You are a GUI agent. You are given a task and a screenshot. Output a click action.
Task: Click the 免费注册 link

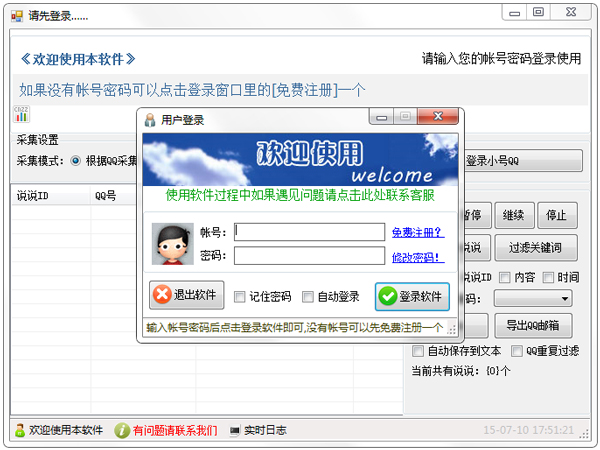(x=417, y=232)
